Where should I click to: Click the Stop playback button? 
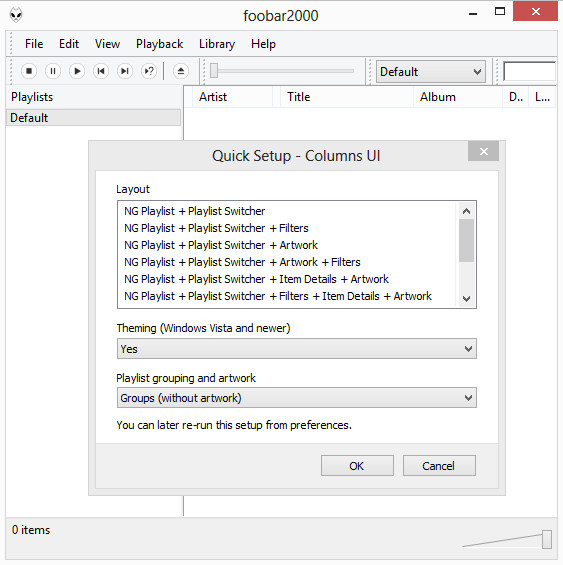point(29,71)
